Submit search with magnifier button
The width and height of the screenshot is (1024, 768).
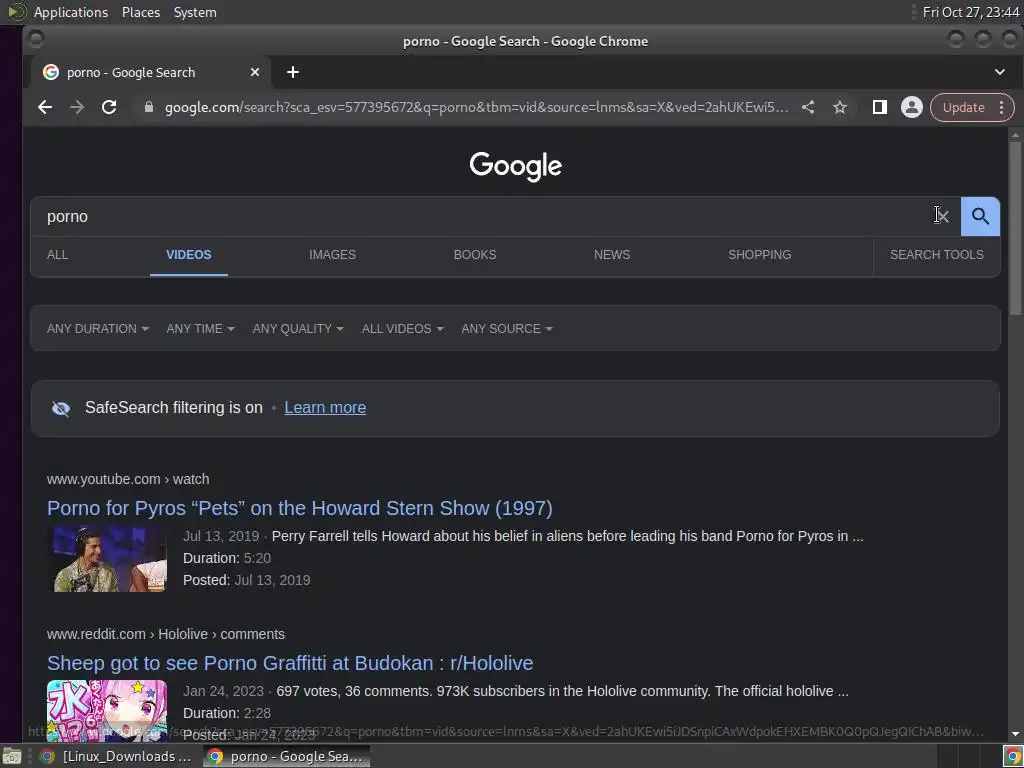(x=980, y=216)
